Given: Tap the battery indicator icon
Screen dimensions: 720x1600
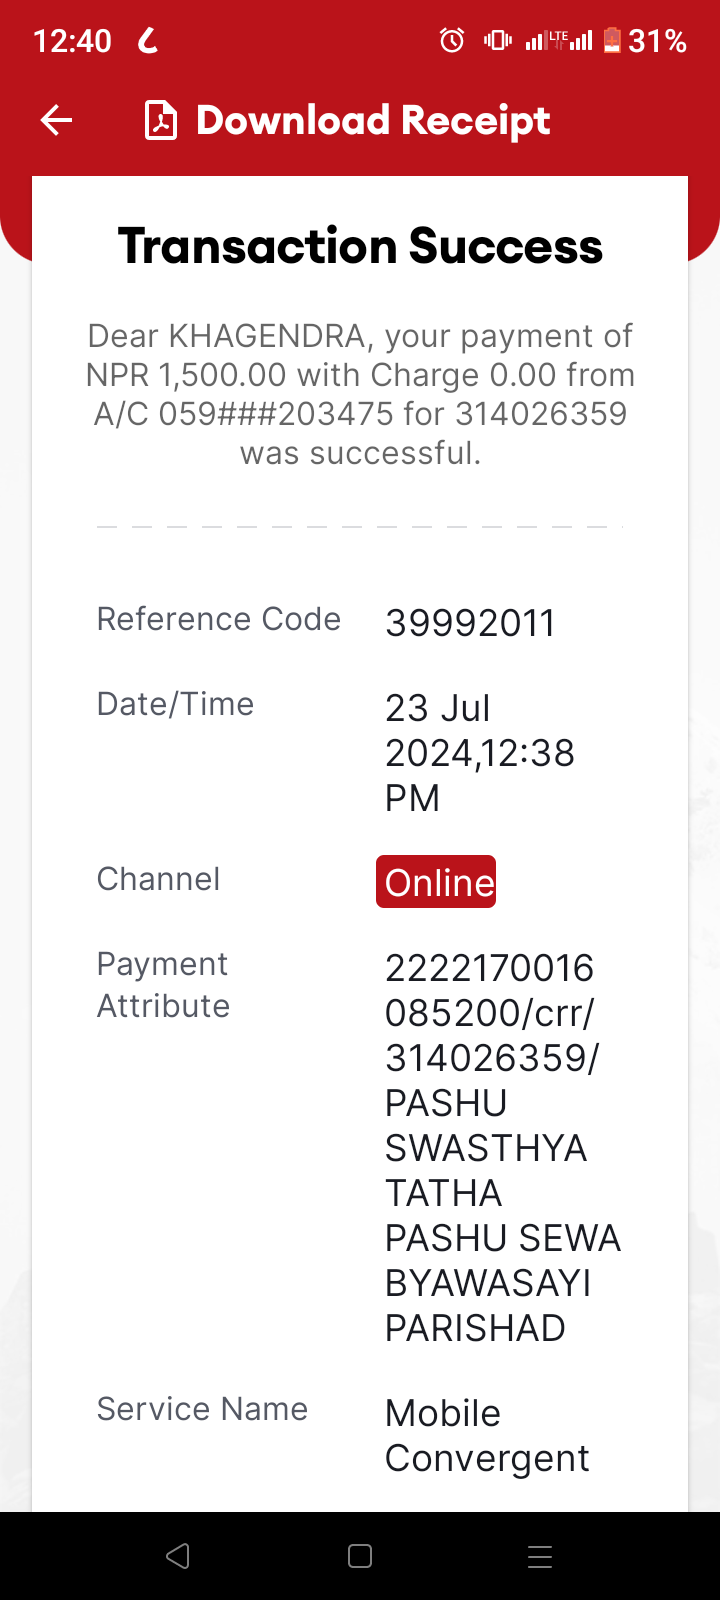Looking at the screenshot, I should click(613, 40).
